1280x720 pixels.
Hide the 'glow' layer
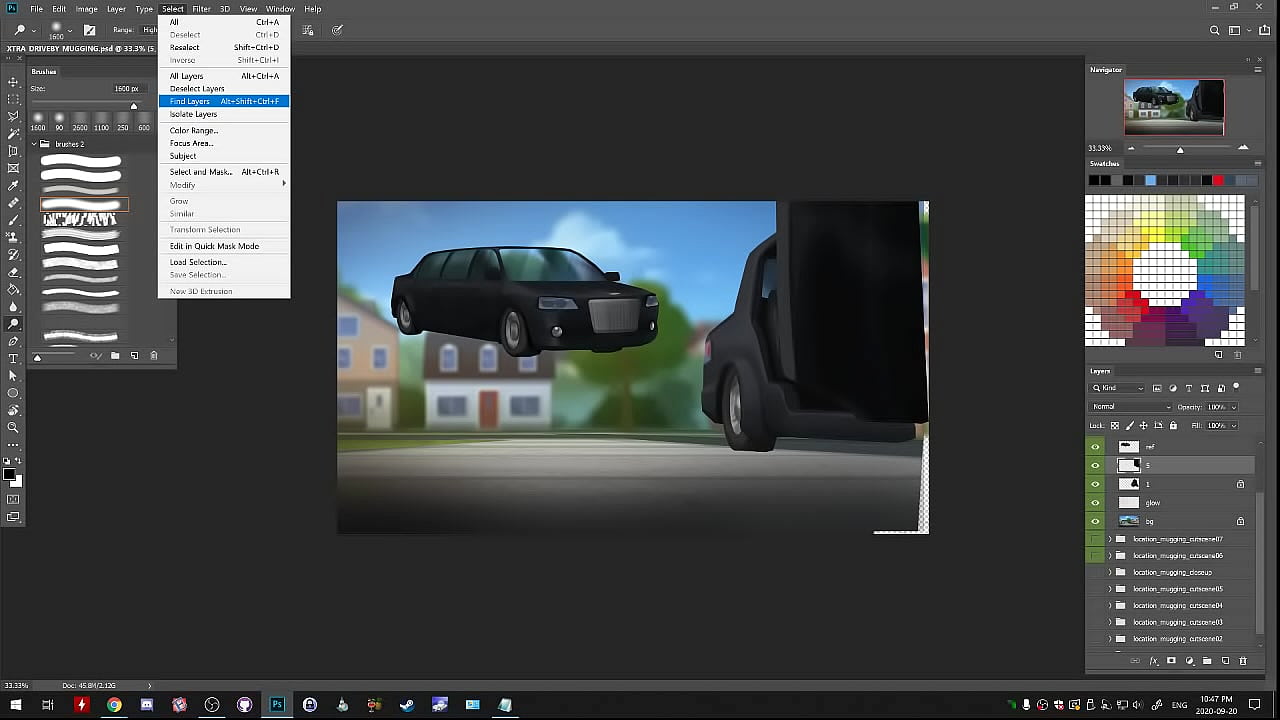[x=1095, y=503]
